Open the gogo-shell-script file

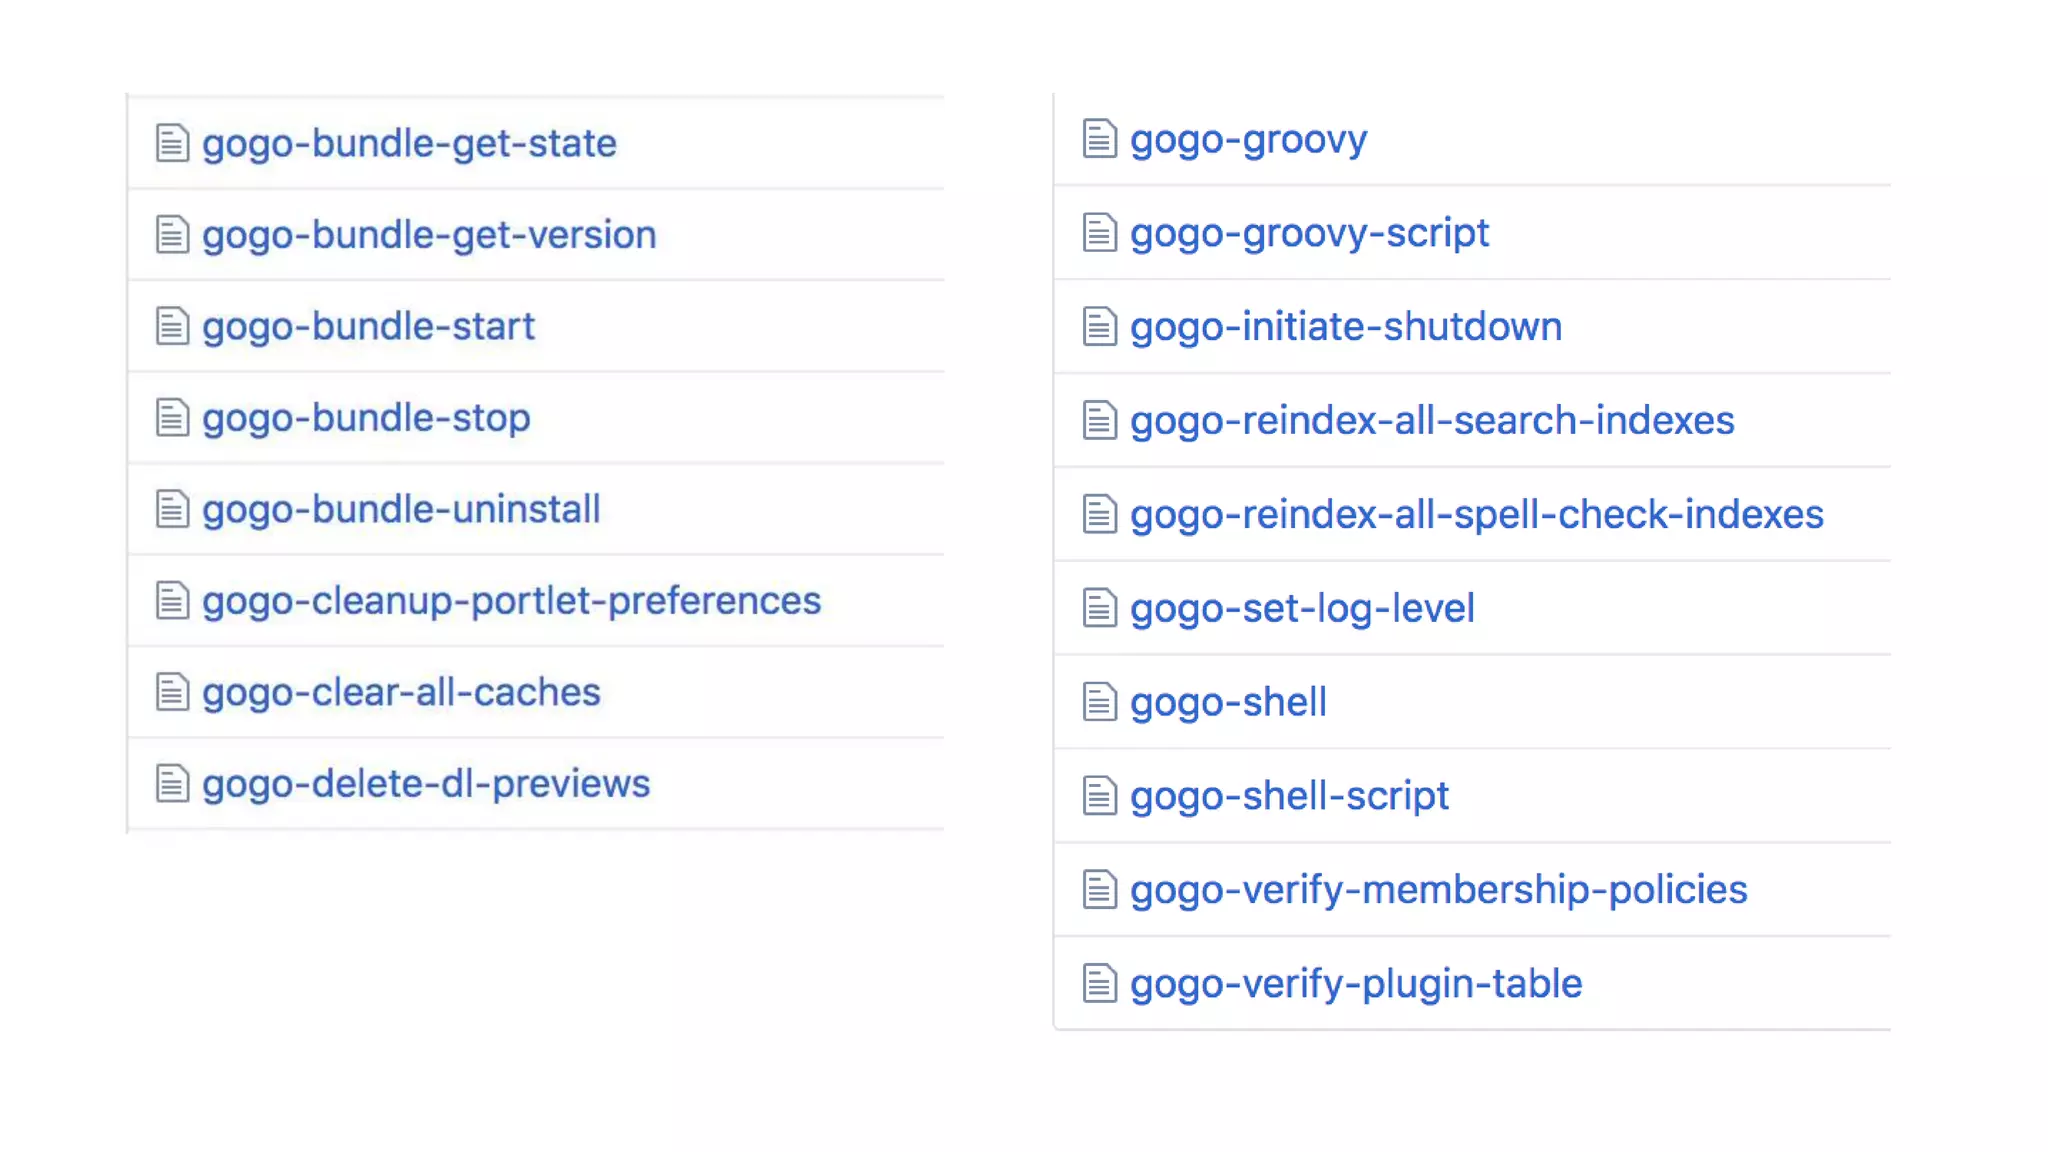click(x=1289, y=796)
